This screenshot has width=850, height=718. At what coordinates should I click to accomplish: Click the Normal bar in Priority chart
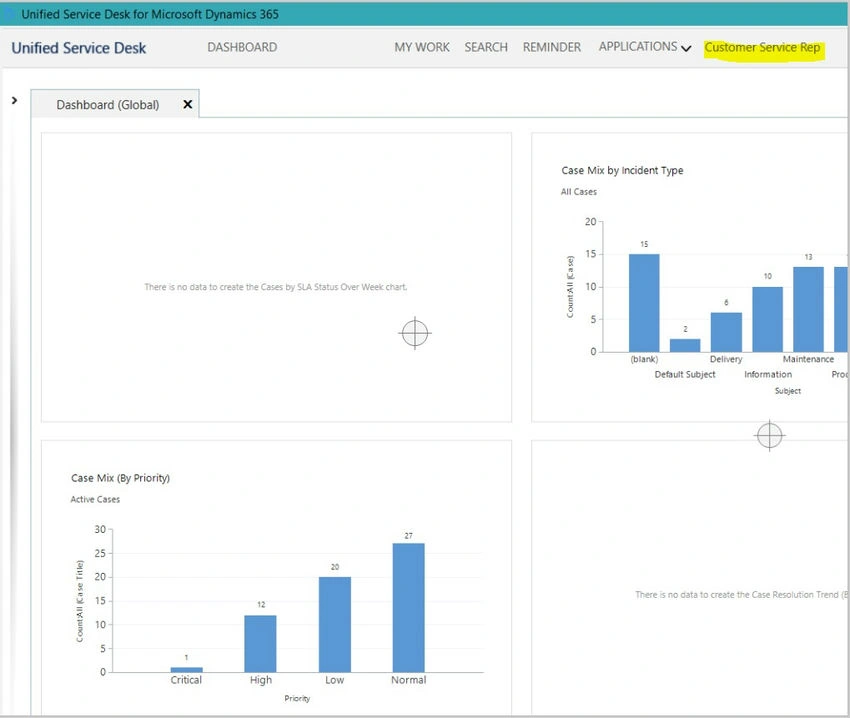[408, 608]
